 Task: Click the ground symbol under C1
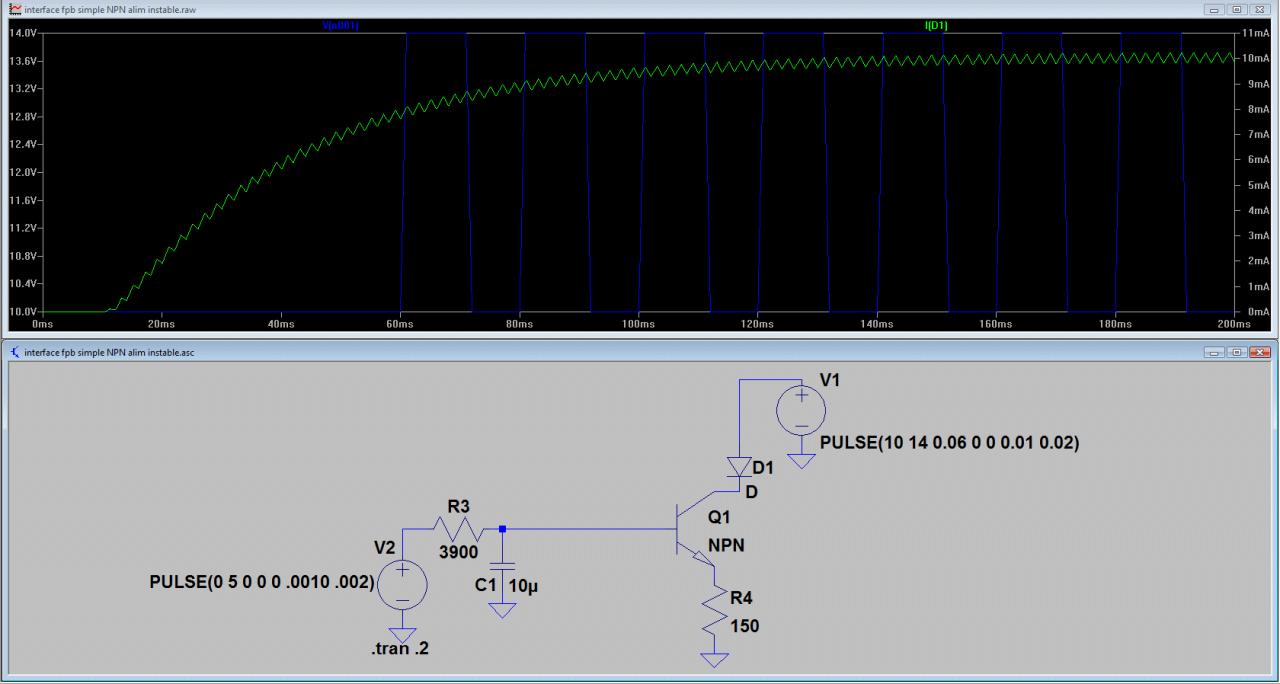pos(503,609)
